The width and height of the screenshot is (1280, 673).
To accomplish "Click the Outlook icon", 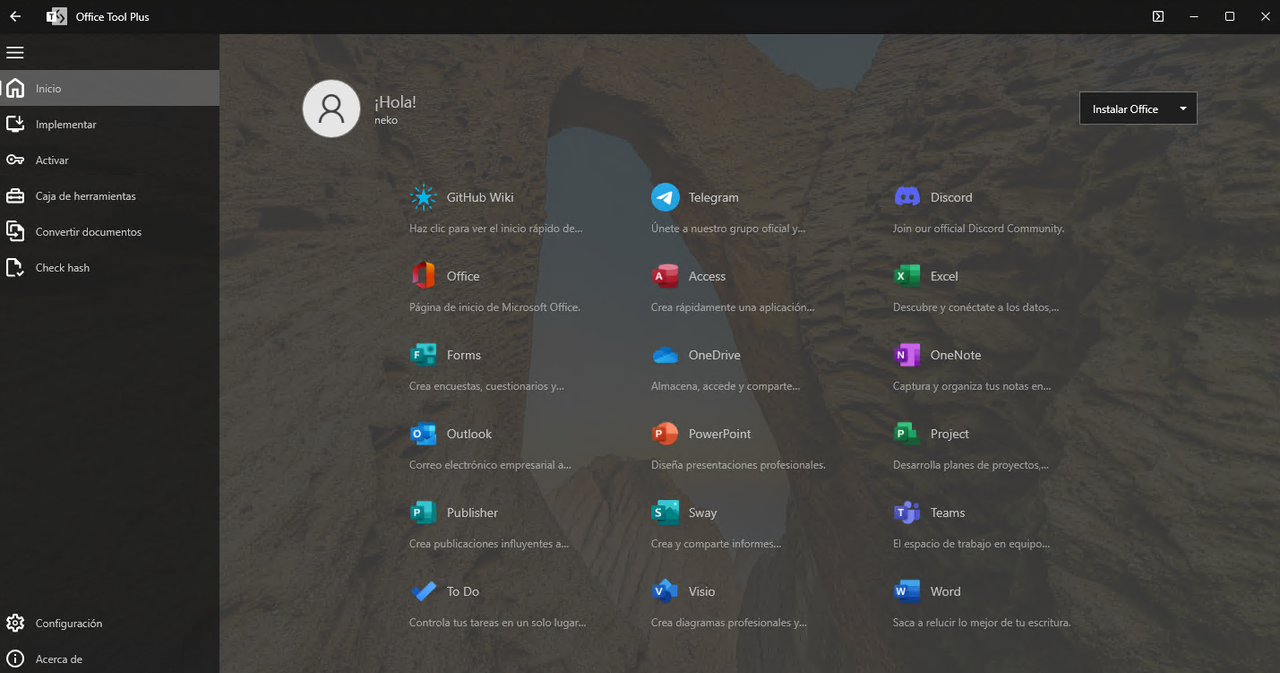I will (x=424, y=433).
